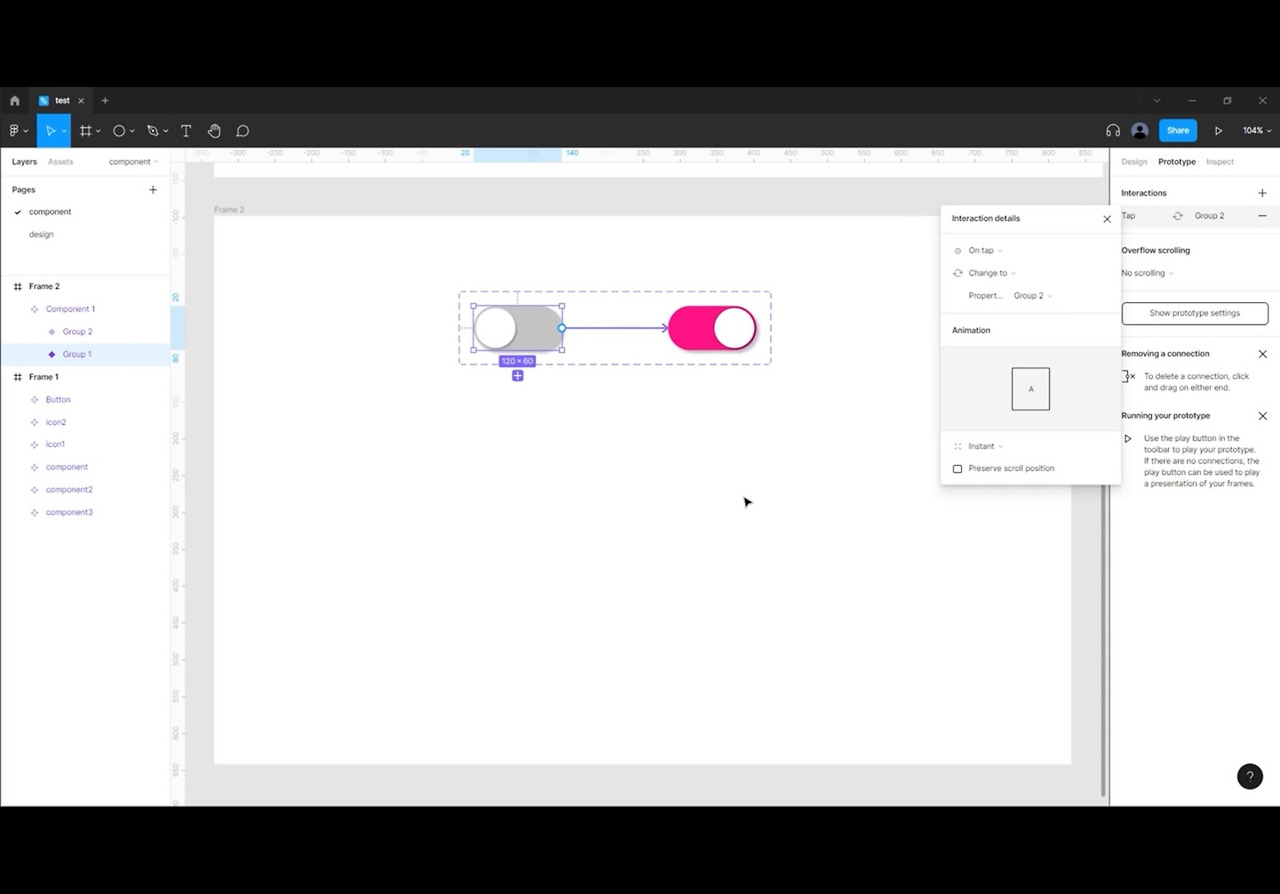
Task: Click Show prototype settings button
Action: (x=1195, y=313)
